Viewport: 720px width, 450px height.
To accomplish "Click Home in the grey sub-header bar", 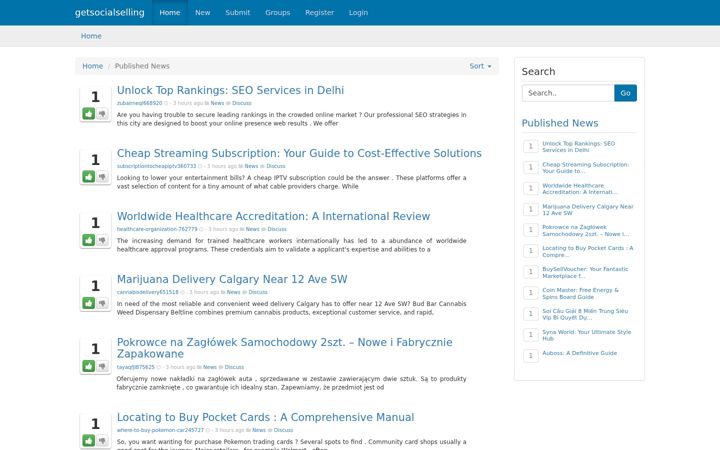I will click(x=91, y=36).
